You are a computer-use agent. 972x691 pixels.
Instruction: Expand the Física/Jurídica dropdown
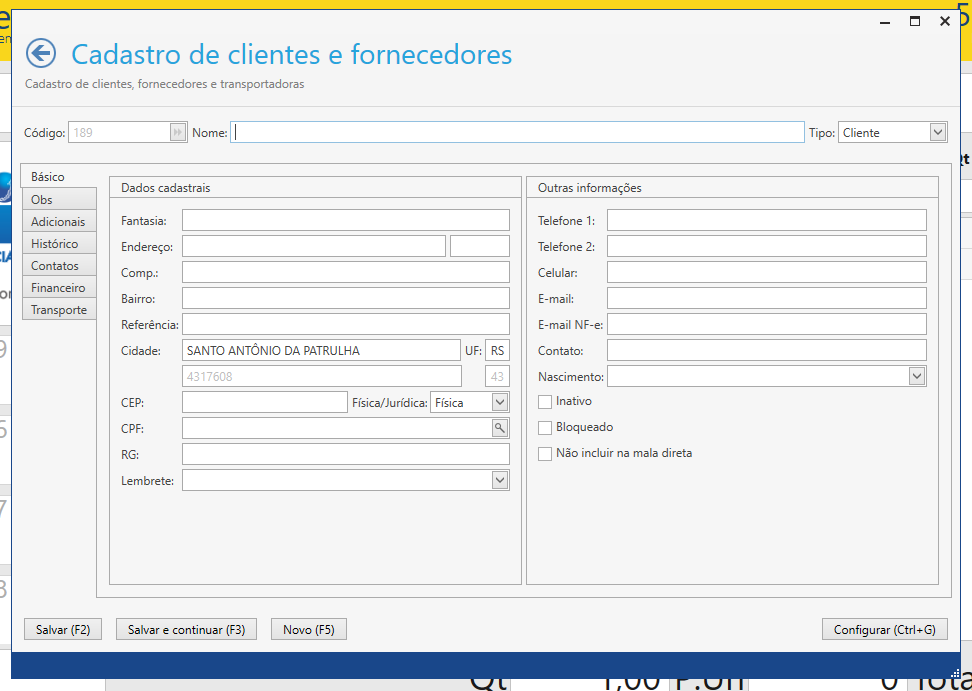pyautogui.click(x=500, y=402)
